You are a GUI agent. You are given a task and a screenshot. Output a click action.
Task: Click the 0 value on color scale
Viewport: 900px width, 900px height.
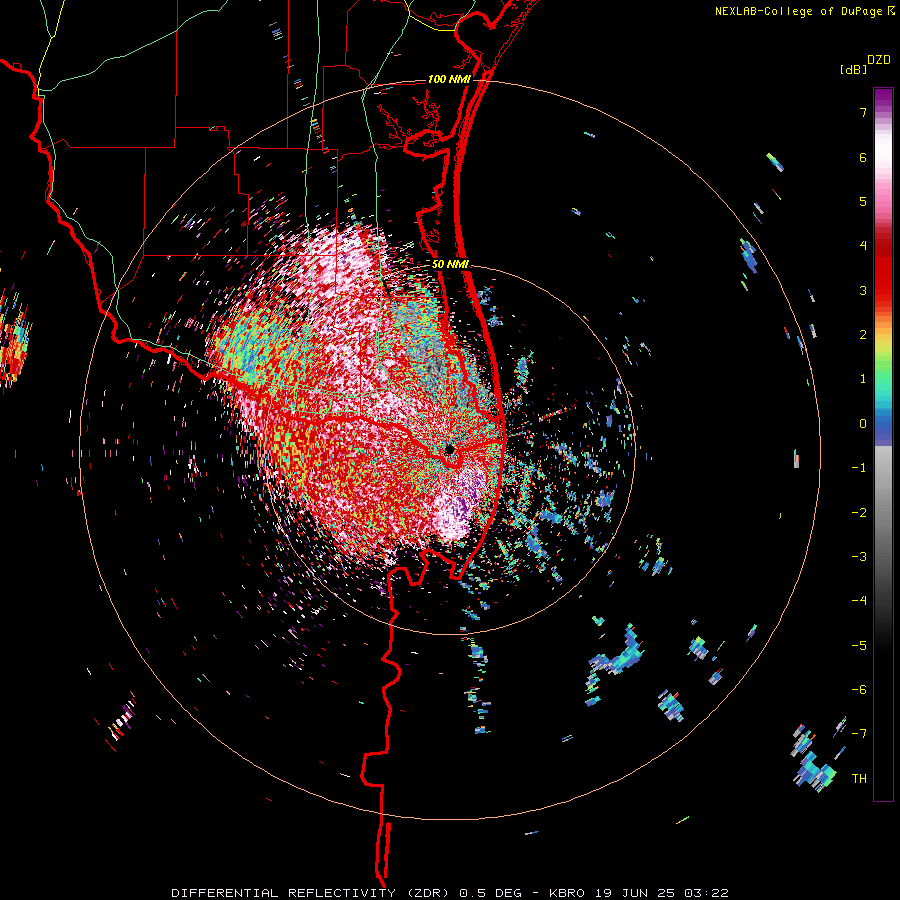[x=863, y=424]
